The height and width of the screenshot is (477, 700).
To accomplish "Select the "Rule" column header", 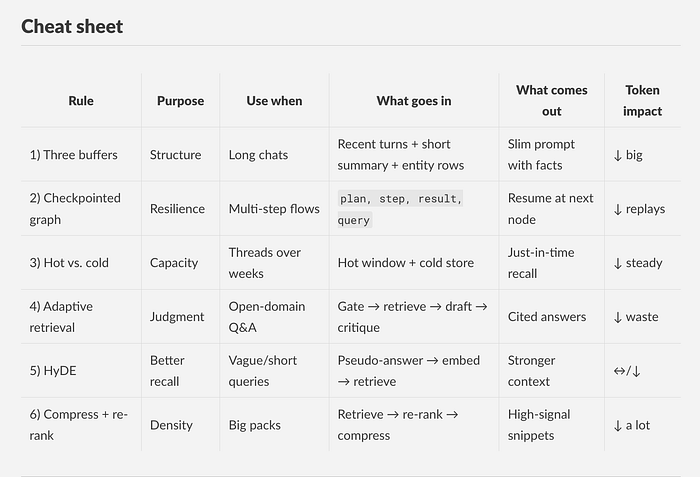I will 81,101.
